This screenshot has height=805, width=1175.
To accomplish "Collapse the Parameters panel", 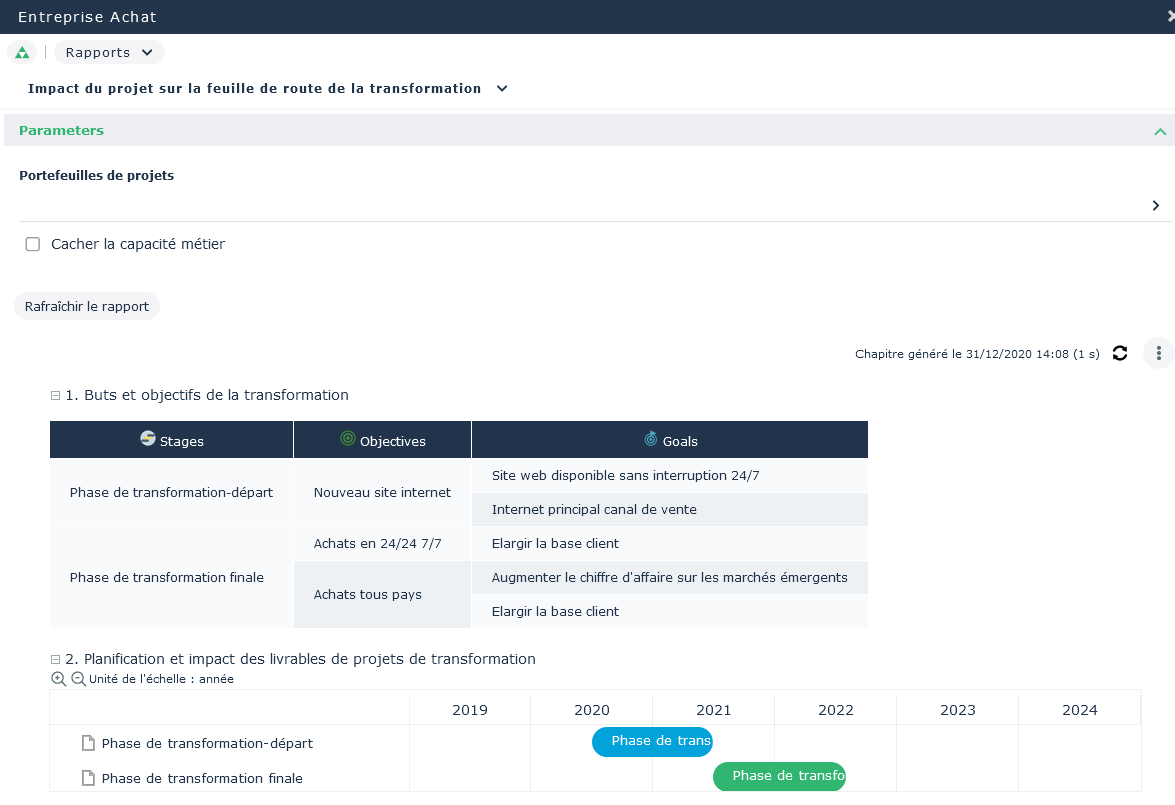I will click(x=1160, y=131).
